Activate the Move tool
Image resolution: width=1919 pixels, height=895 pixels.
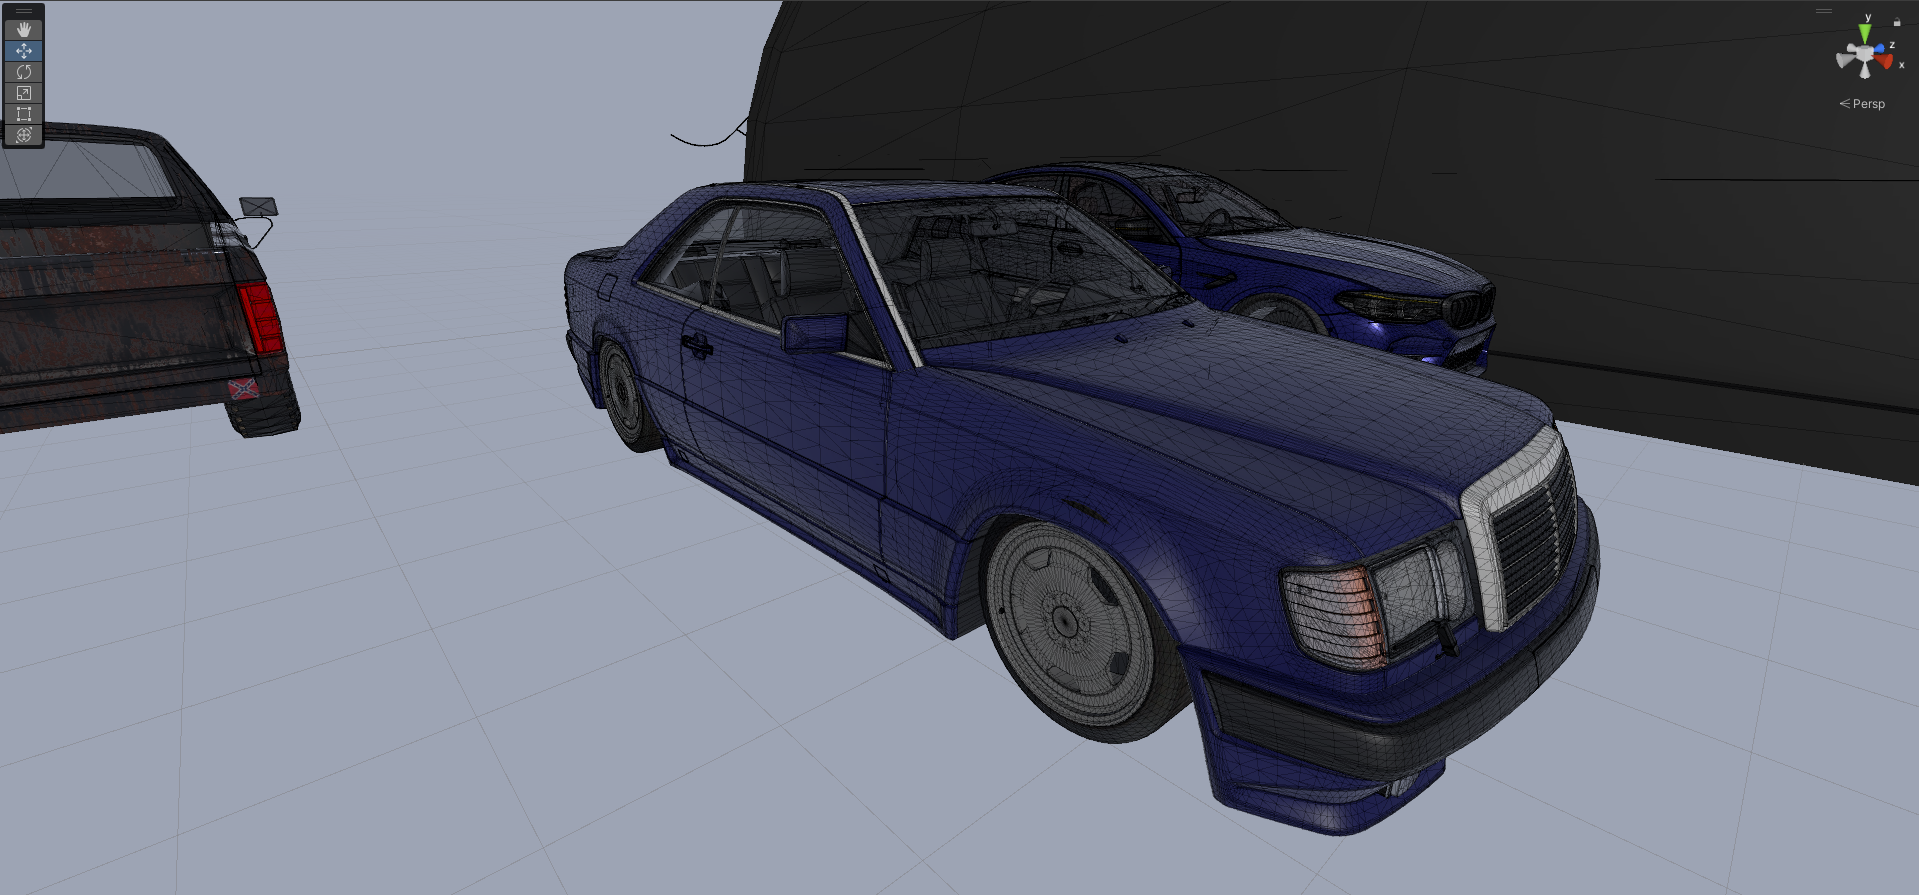[24, 51]
